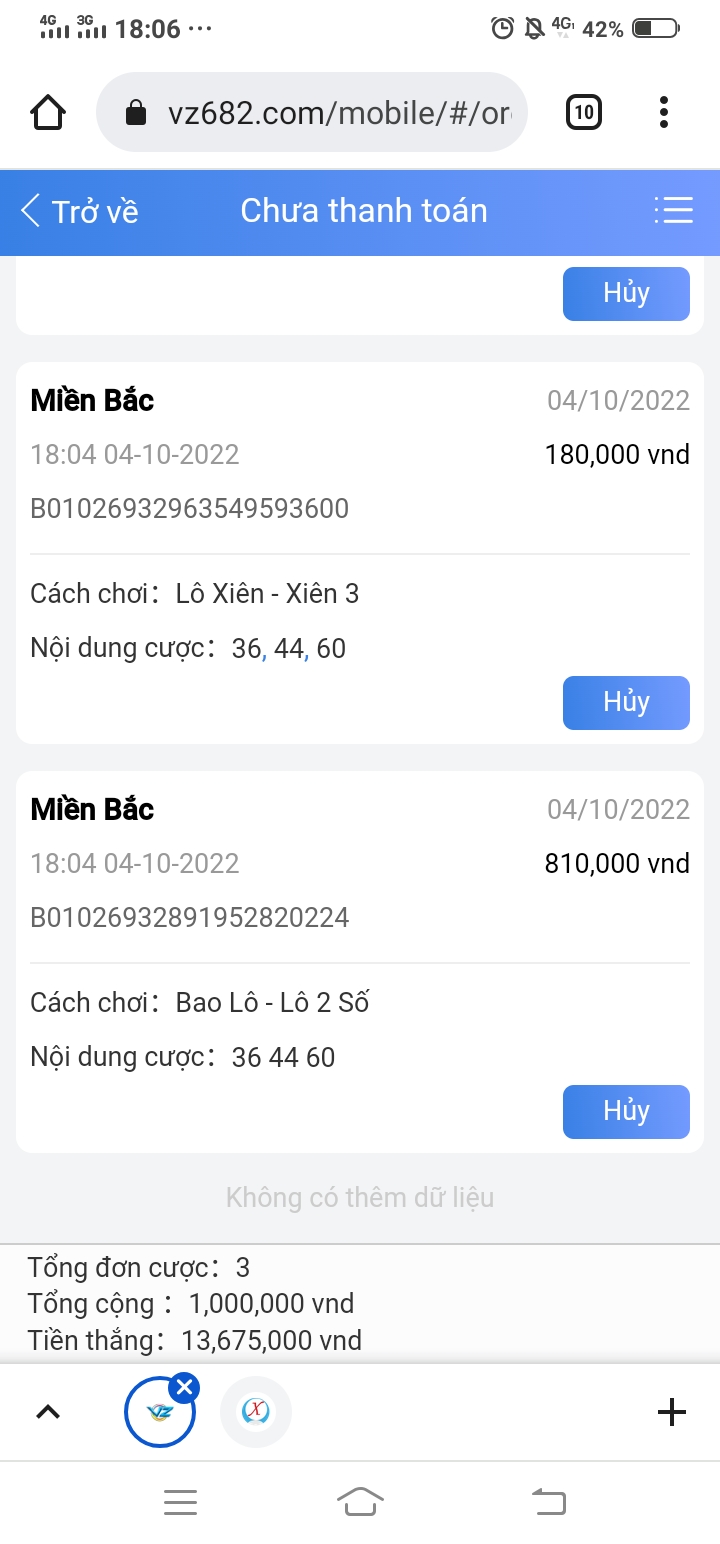The width and height of the screenshot is (720, 1544).
Task: Select order number B01026932963549593600
Action: pos(190,508)
